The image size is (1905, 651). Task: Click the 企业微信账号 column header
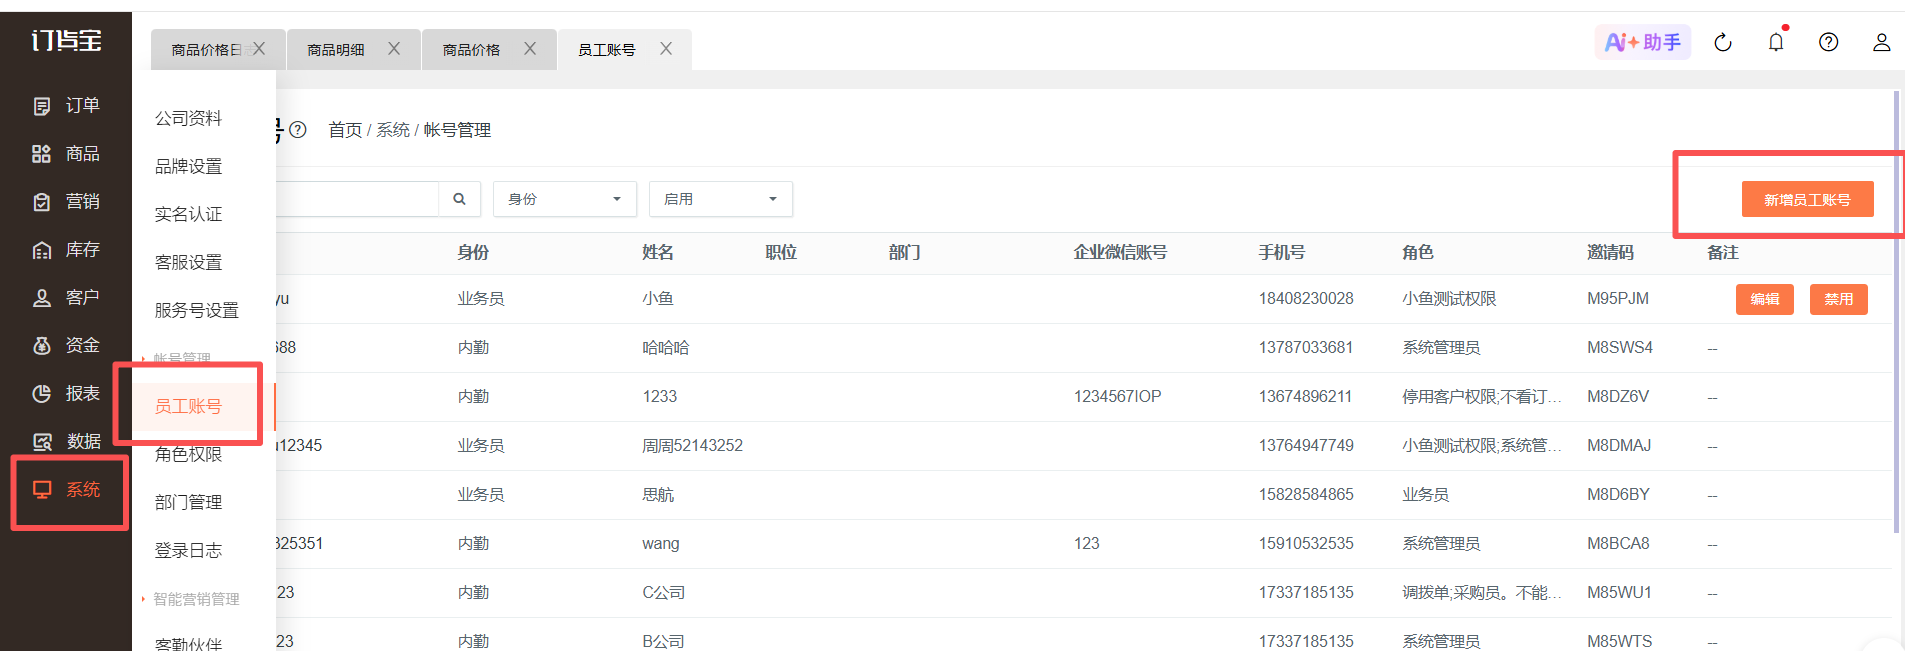(1121, 253)
